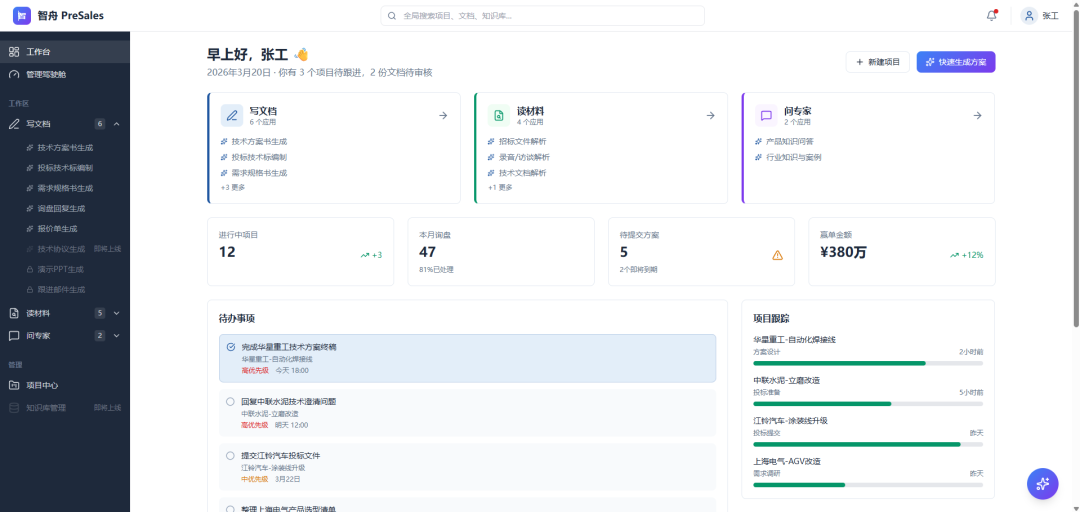Expand the 读材料 sidebar section
Screen dimensions: 1080x512
[116, 313]
